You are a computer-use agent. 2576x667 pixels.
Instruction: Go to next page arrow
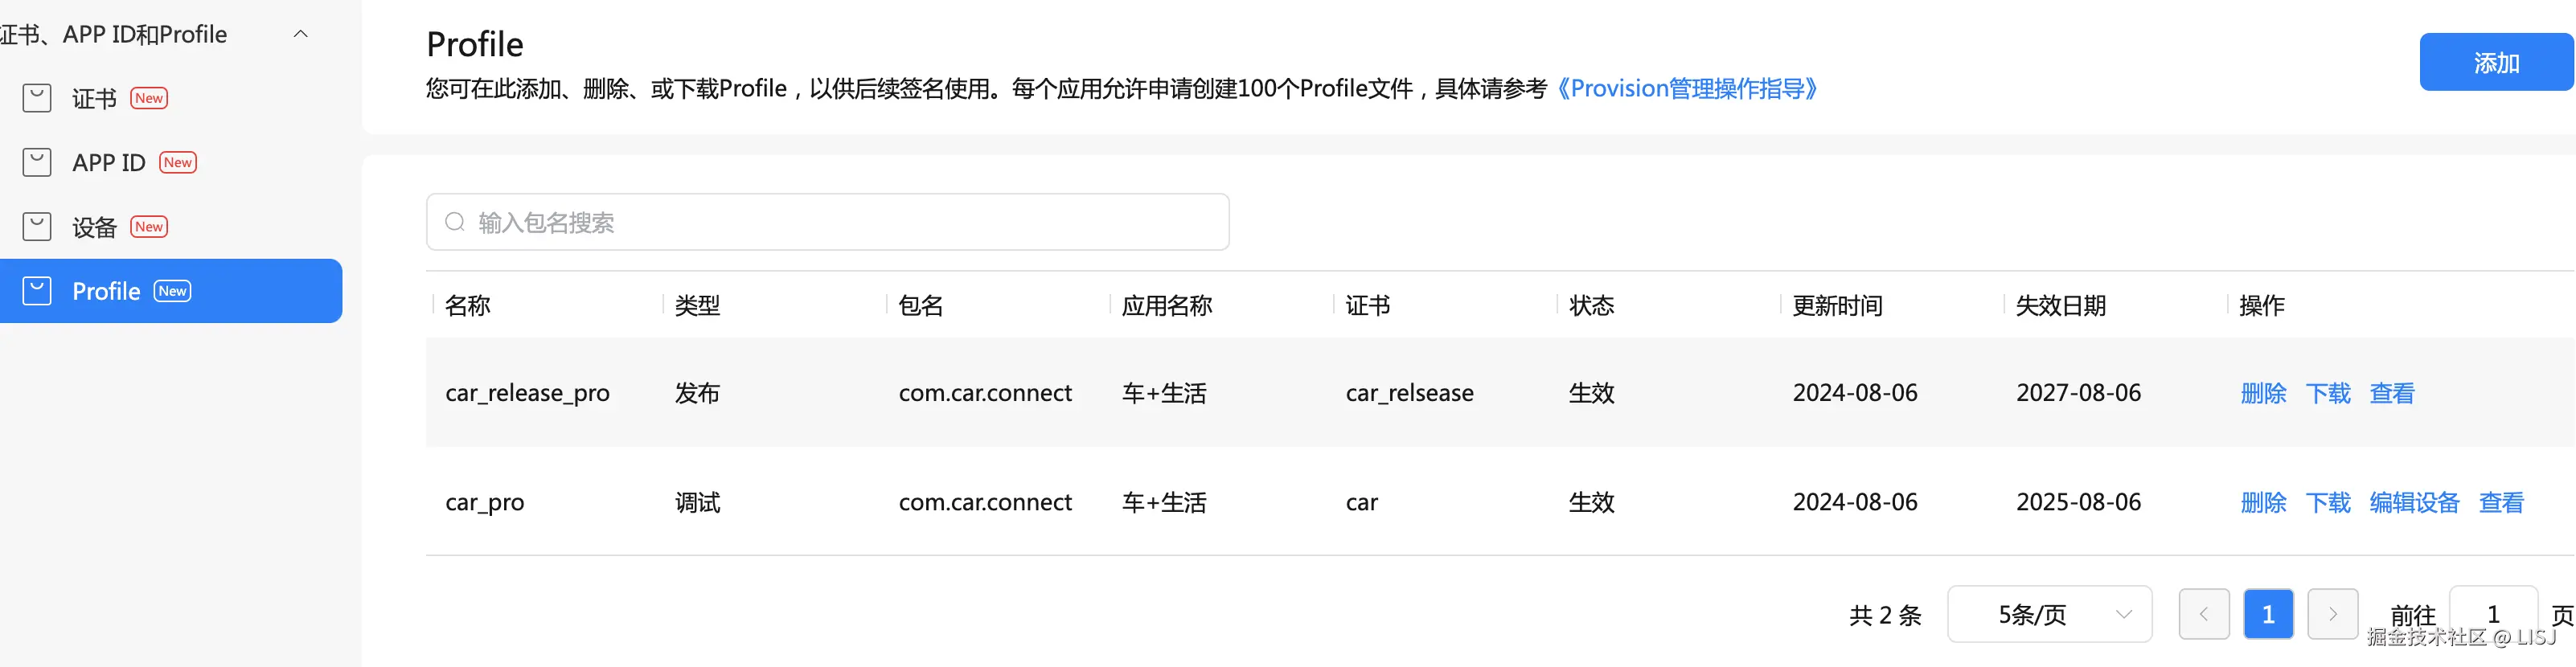click(x=2332, y=614)
